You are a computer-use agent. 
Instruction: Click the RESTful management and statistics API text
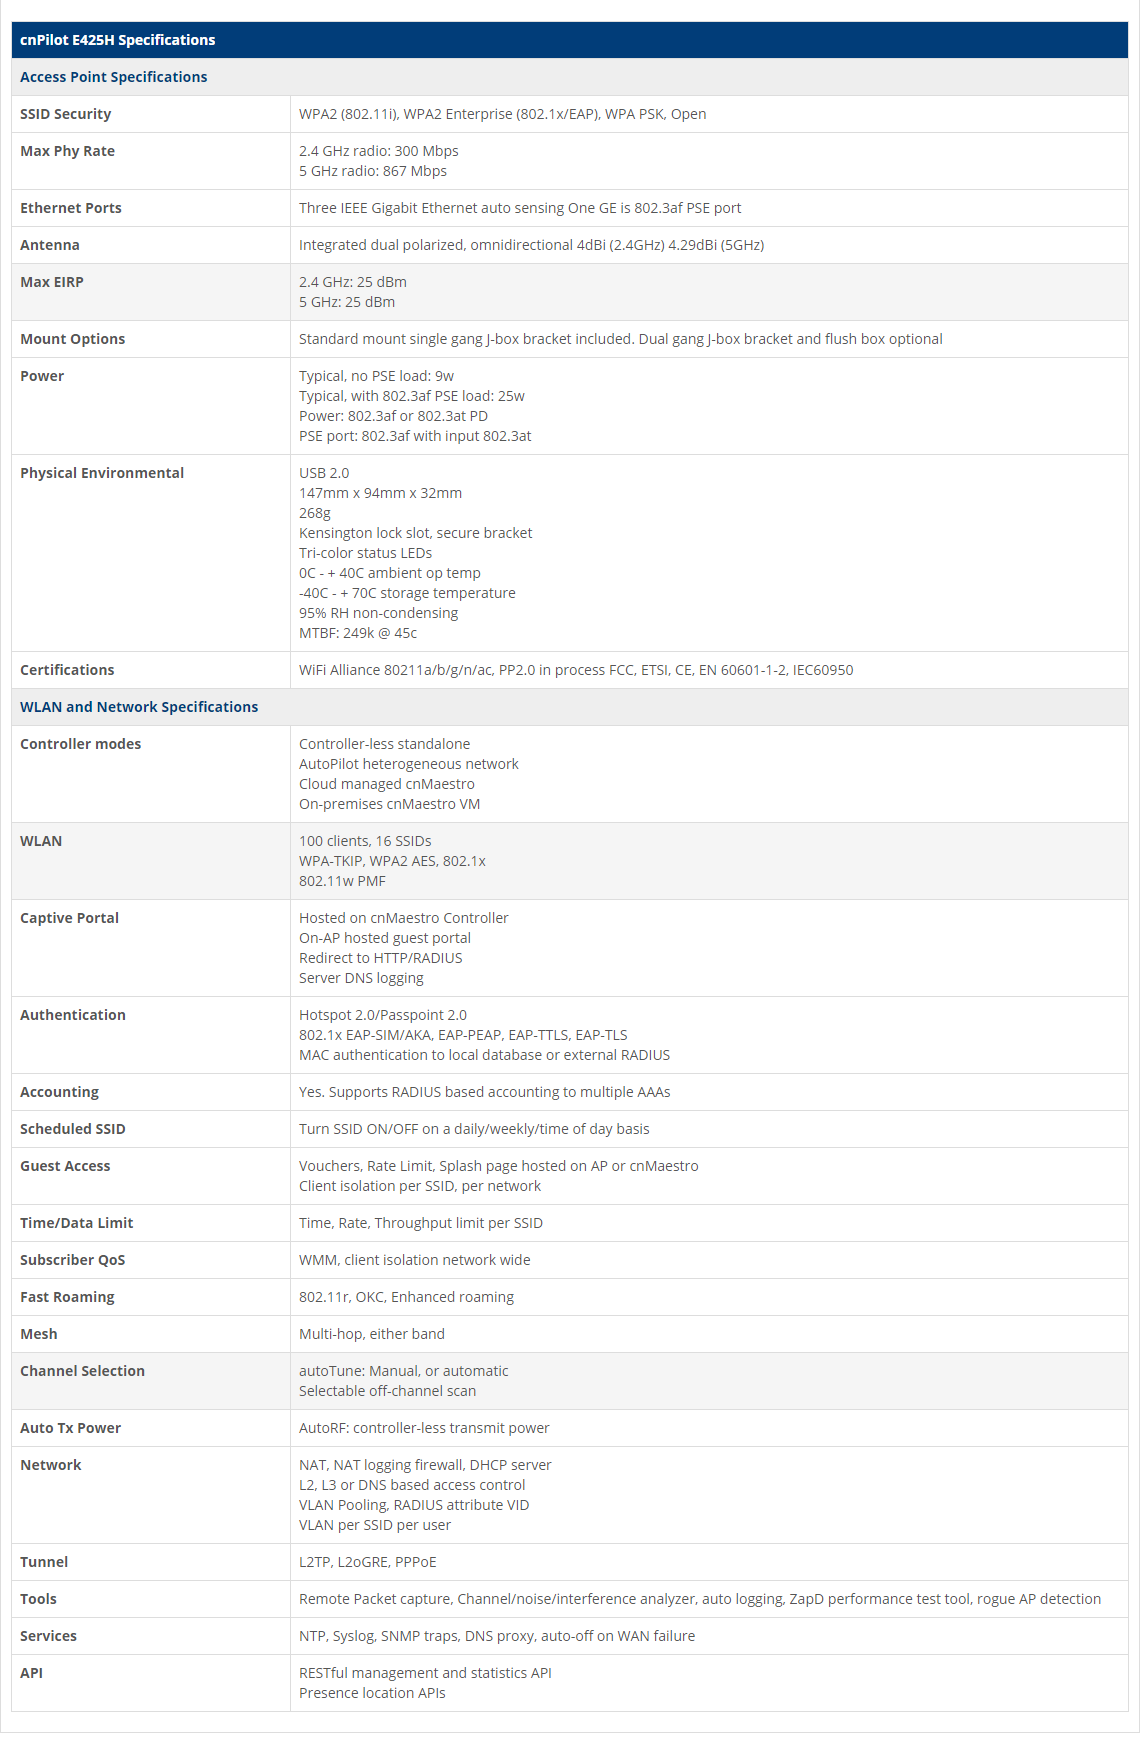pyautogui.click(x=425, y=1673)
